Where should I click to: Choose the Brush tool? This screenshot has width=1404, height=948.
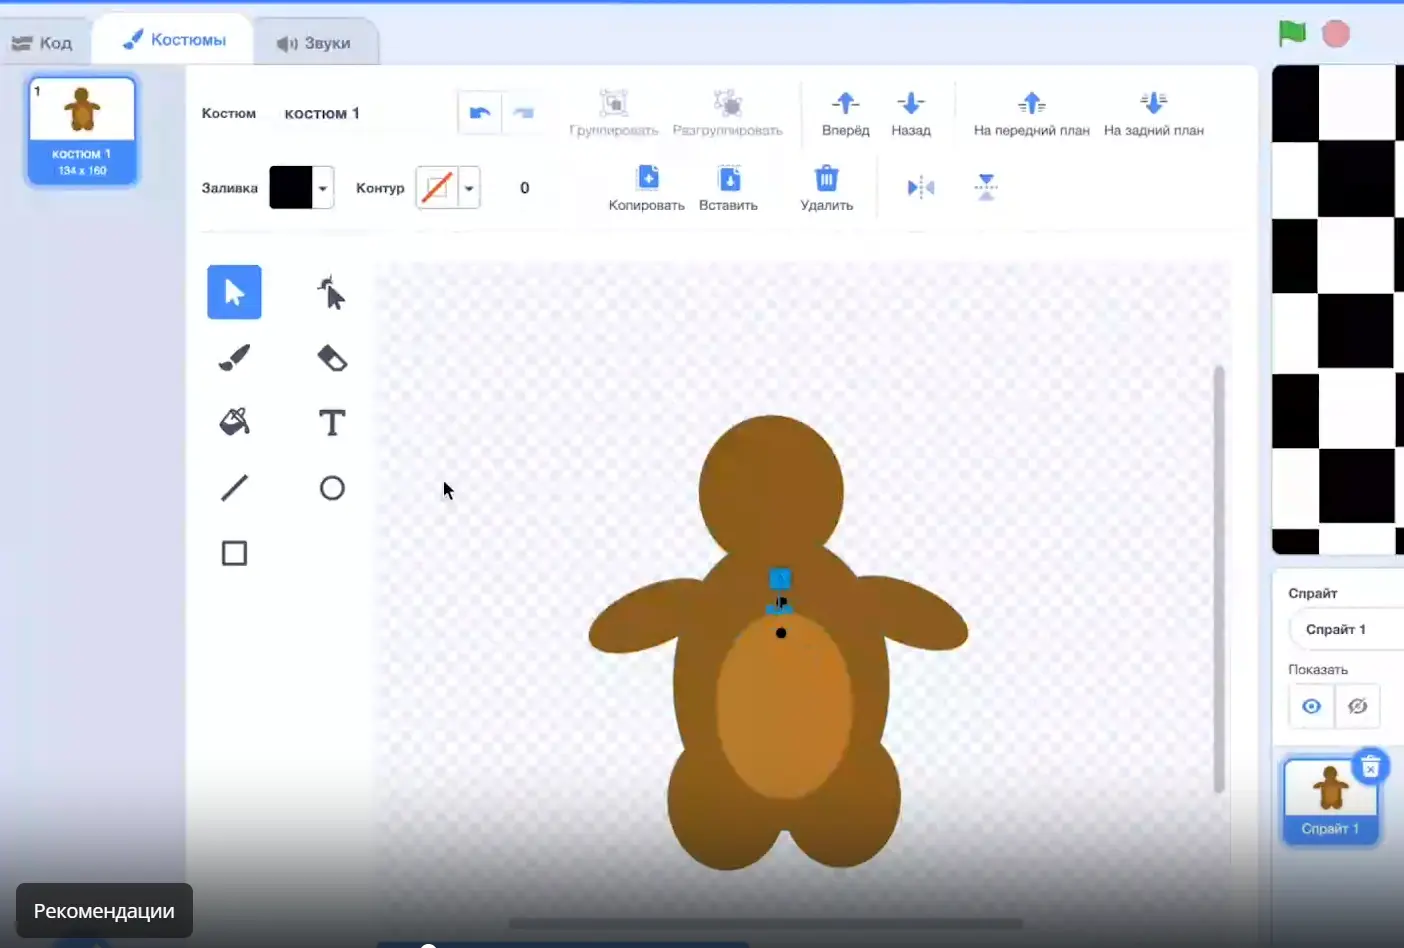pos(234,358)
